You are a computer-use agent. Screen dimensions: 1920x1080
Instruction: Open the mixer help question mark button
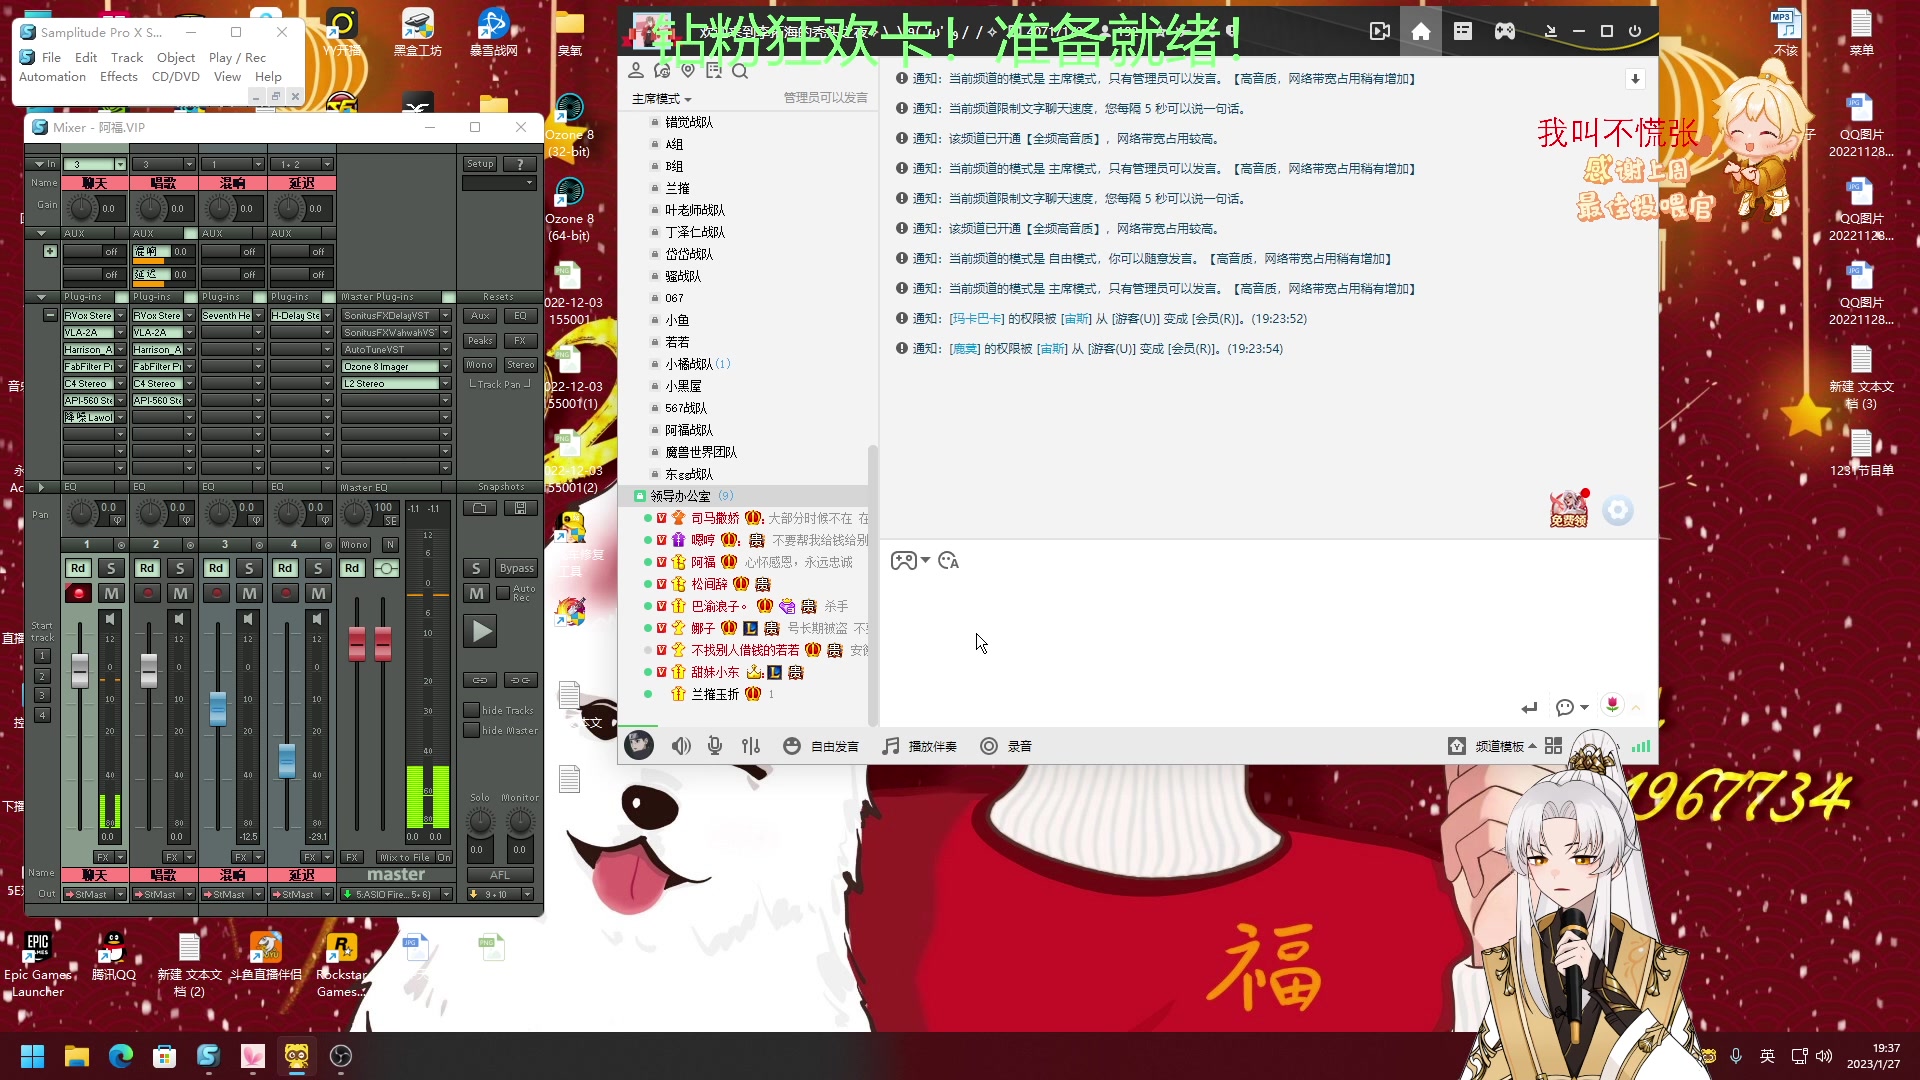click(x=520, y=164)
